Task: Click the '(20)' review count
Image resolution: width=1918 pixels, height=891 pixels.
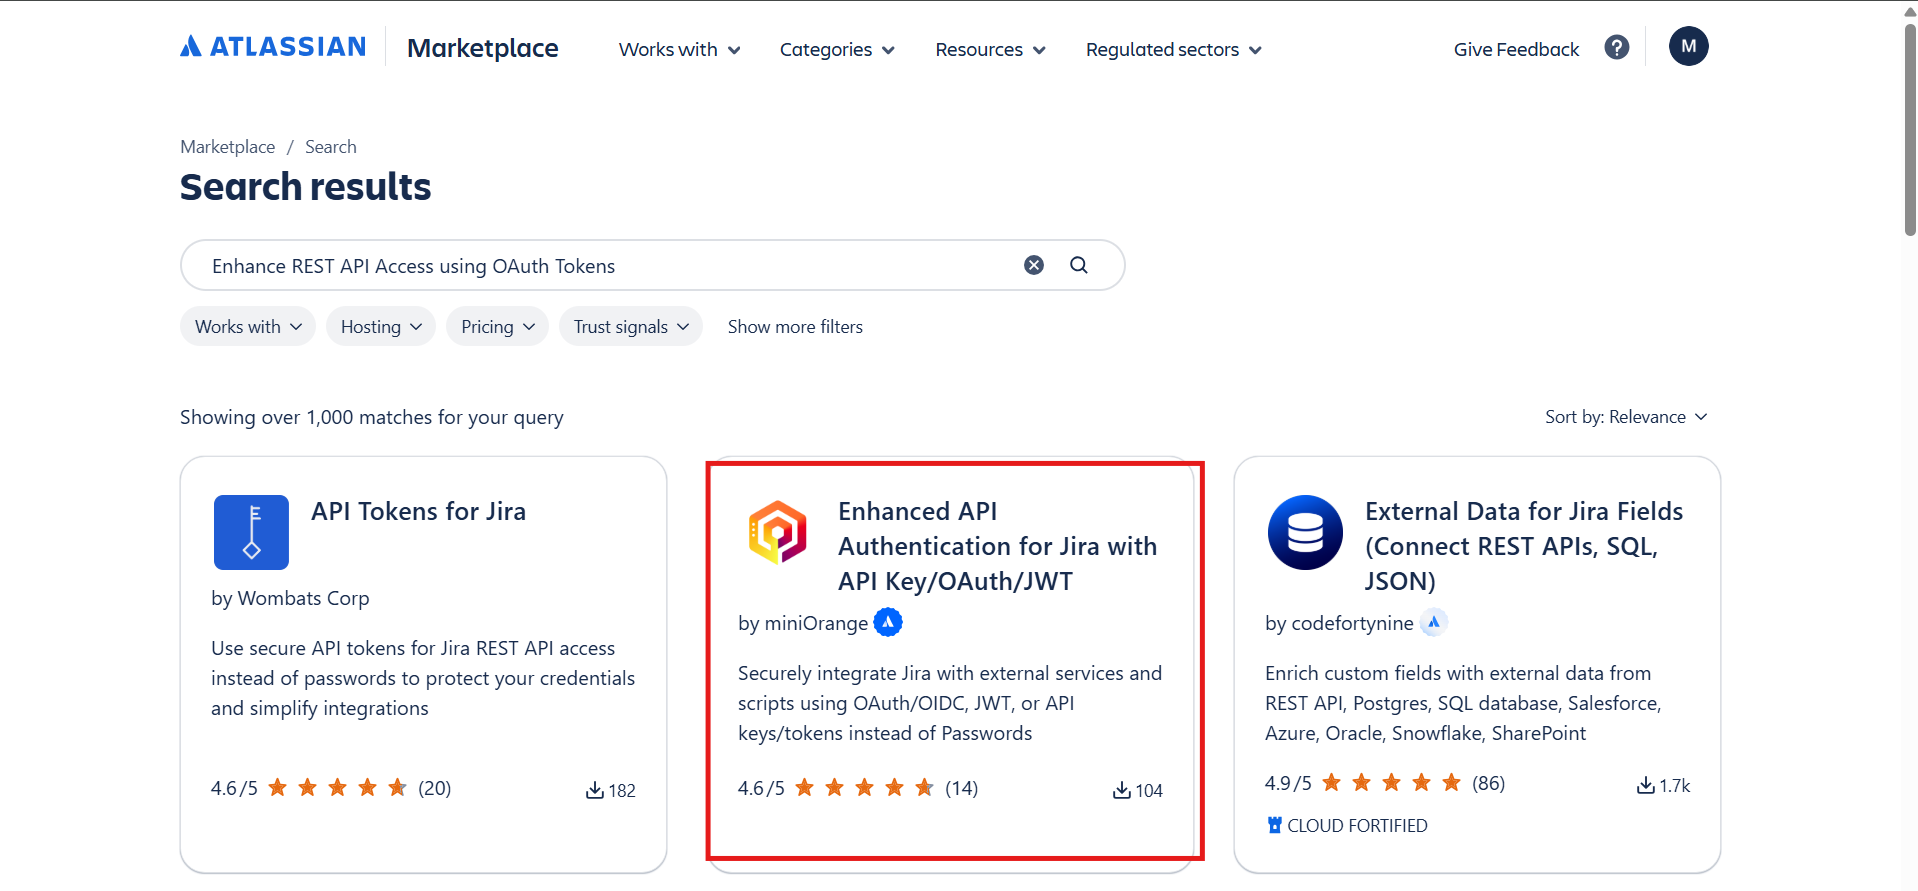Action: 435,788
